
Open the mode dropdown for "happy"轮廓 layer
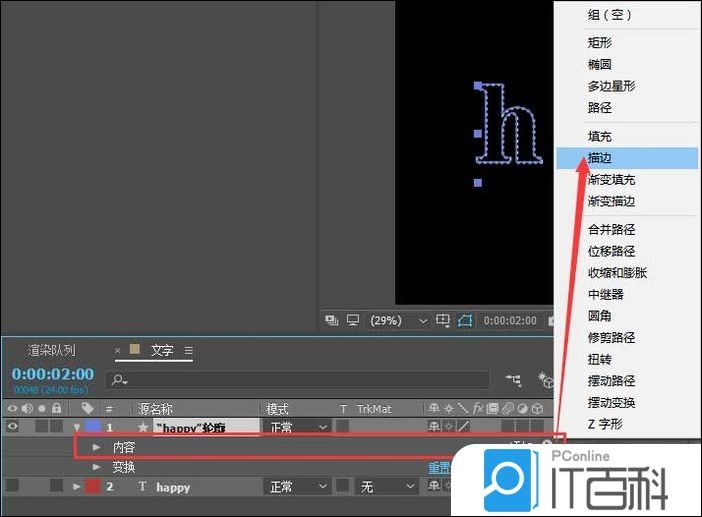(x=296, y=427)
